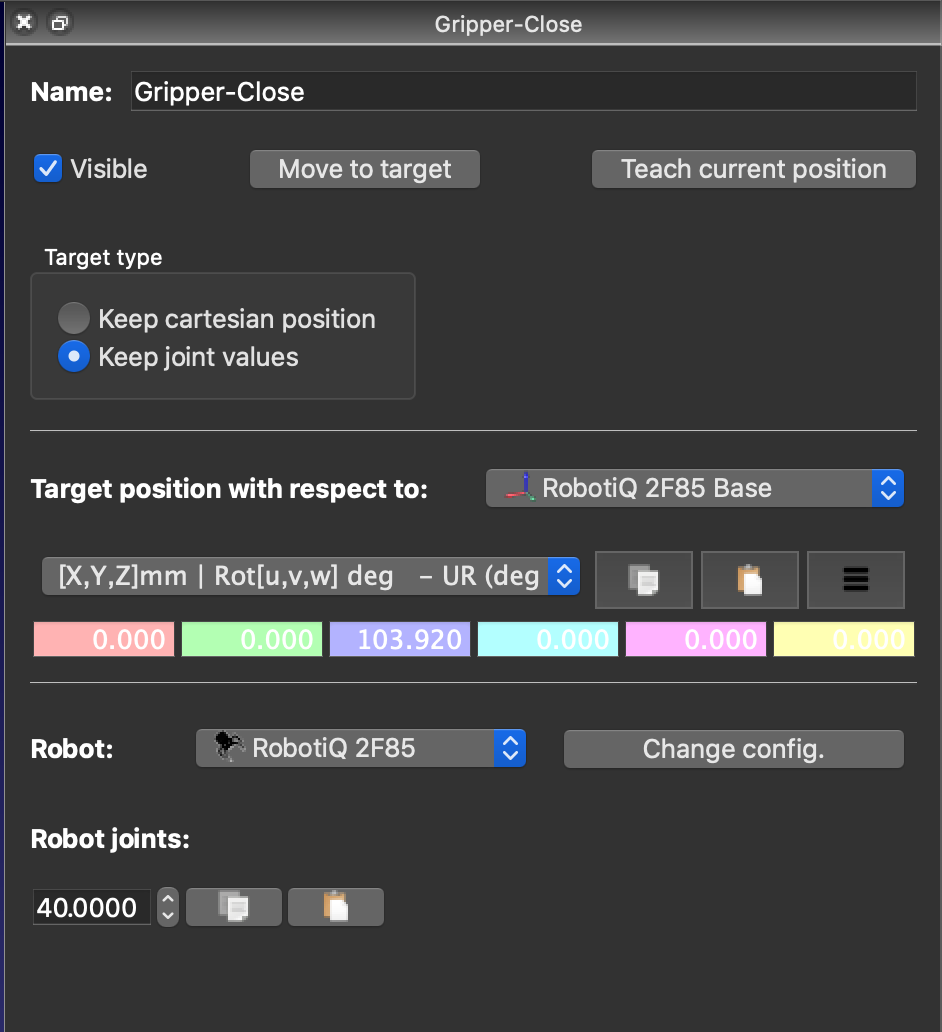Open the pose options hamburger menu
942x1032 pixels.
click(x=855, y=579)
